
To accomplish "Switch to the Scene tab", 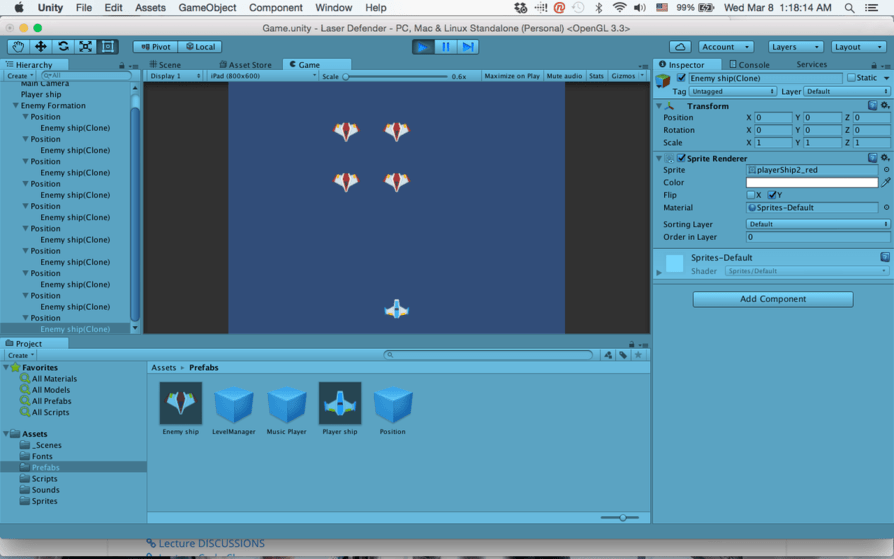I will coord(165,64).
